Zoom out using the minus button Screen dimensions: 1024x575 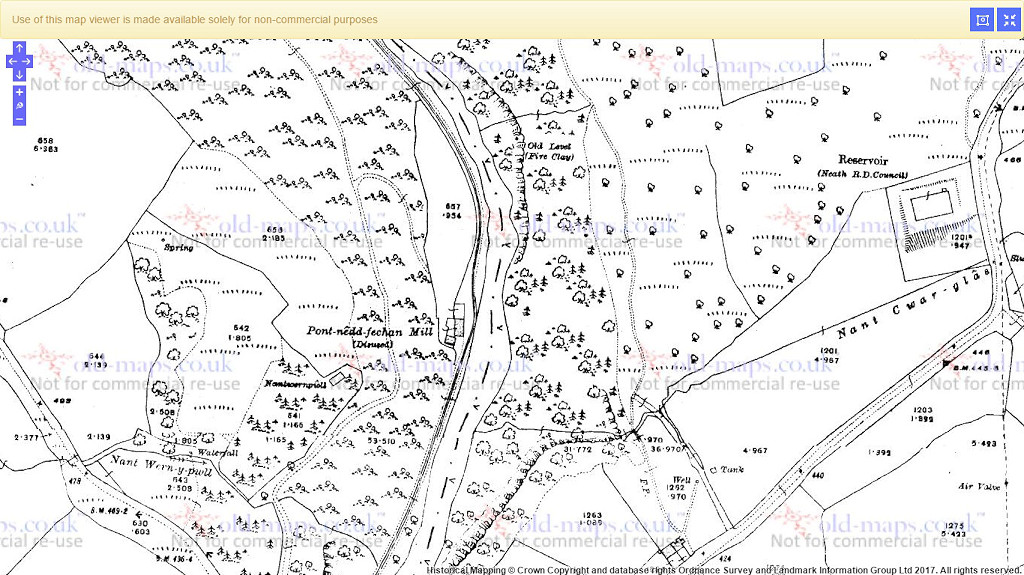point(20,119)
